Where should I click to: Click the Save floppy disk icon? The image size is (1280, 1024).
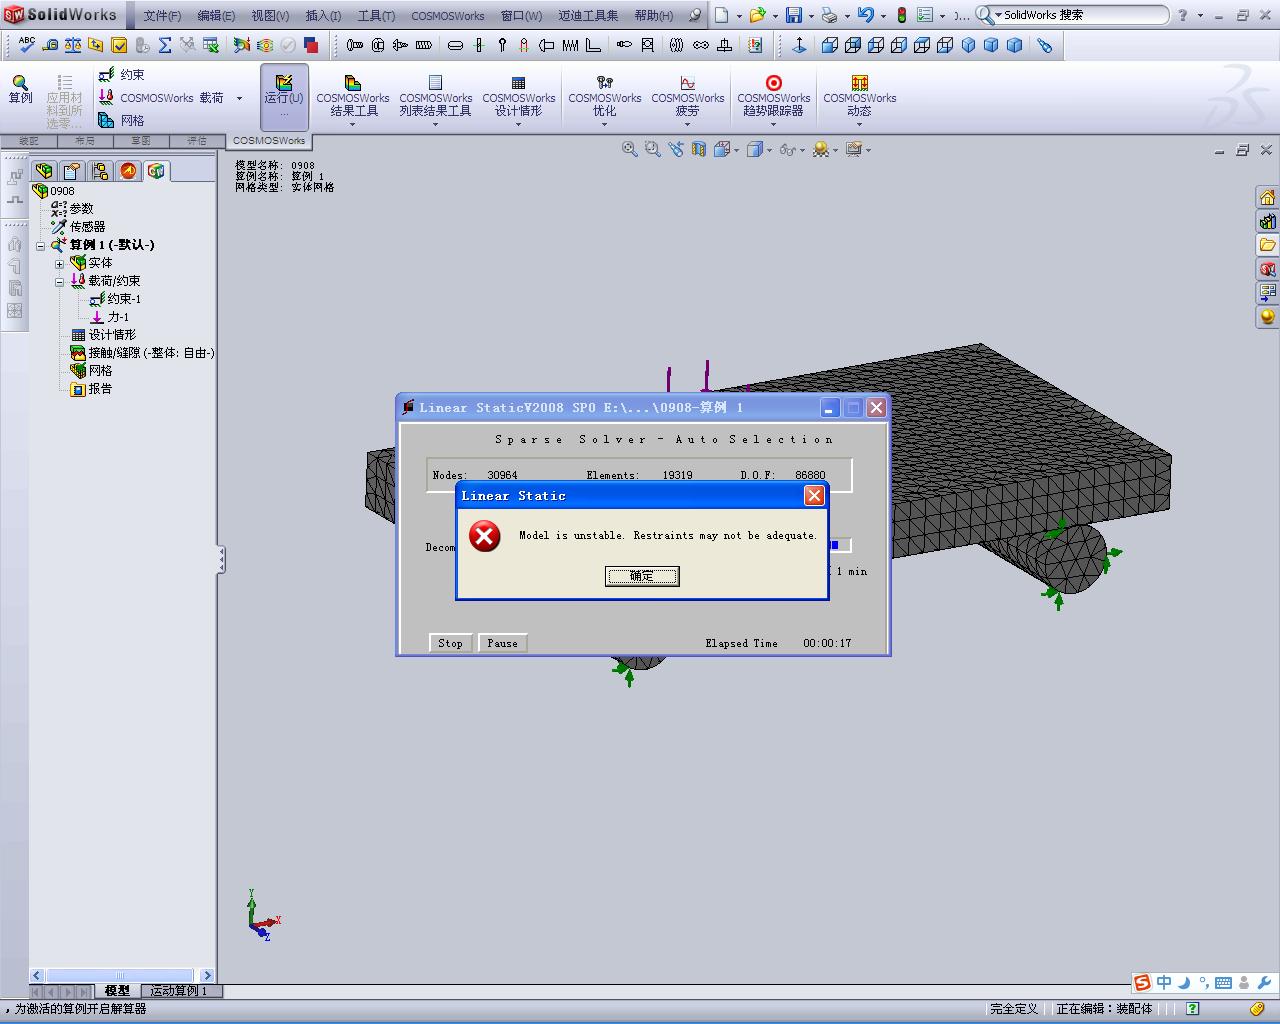[793, 15]
